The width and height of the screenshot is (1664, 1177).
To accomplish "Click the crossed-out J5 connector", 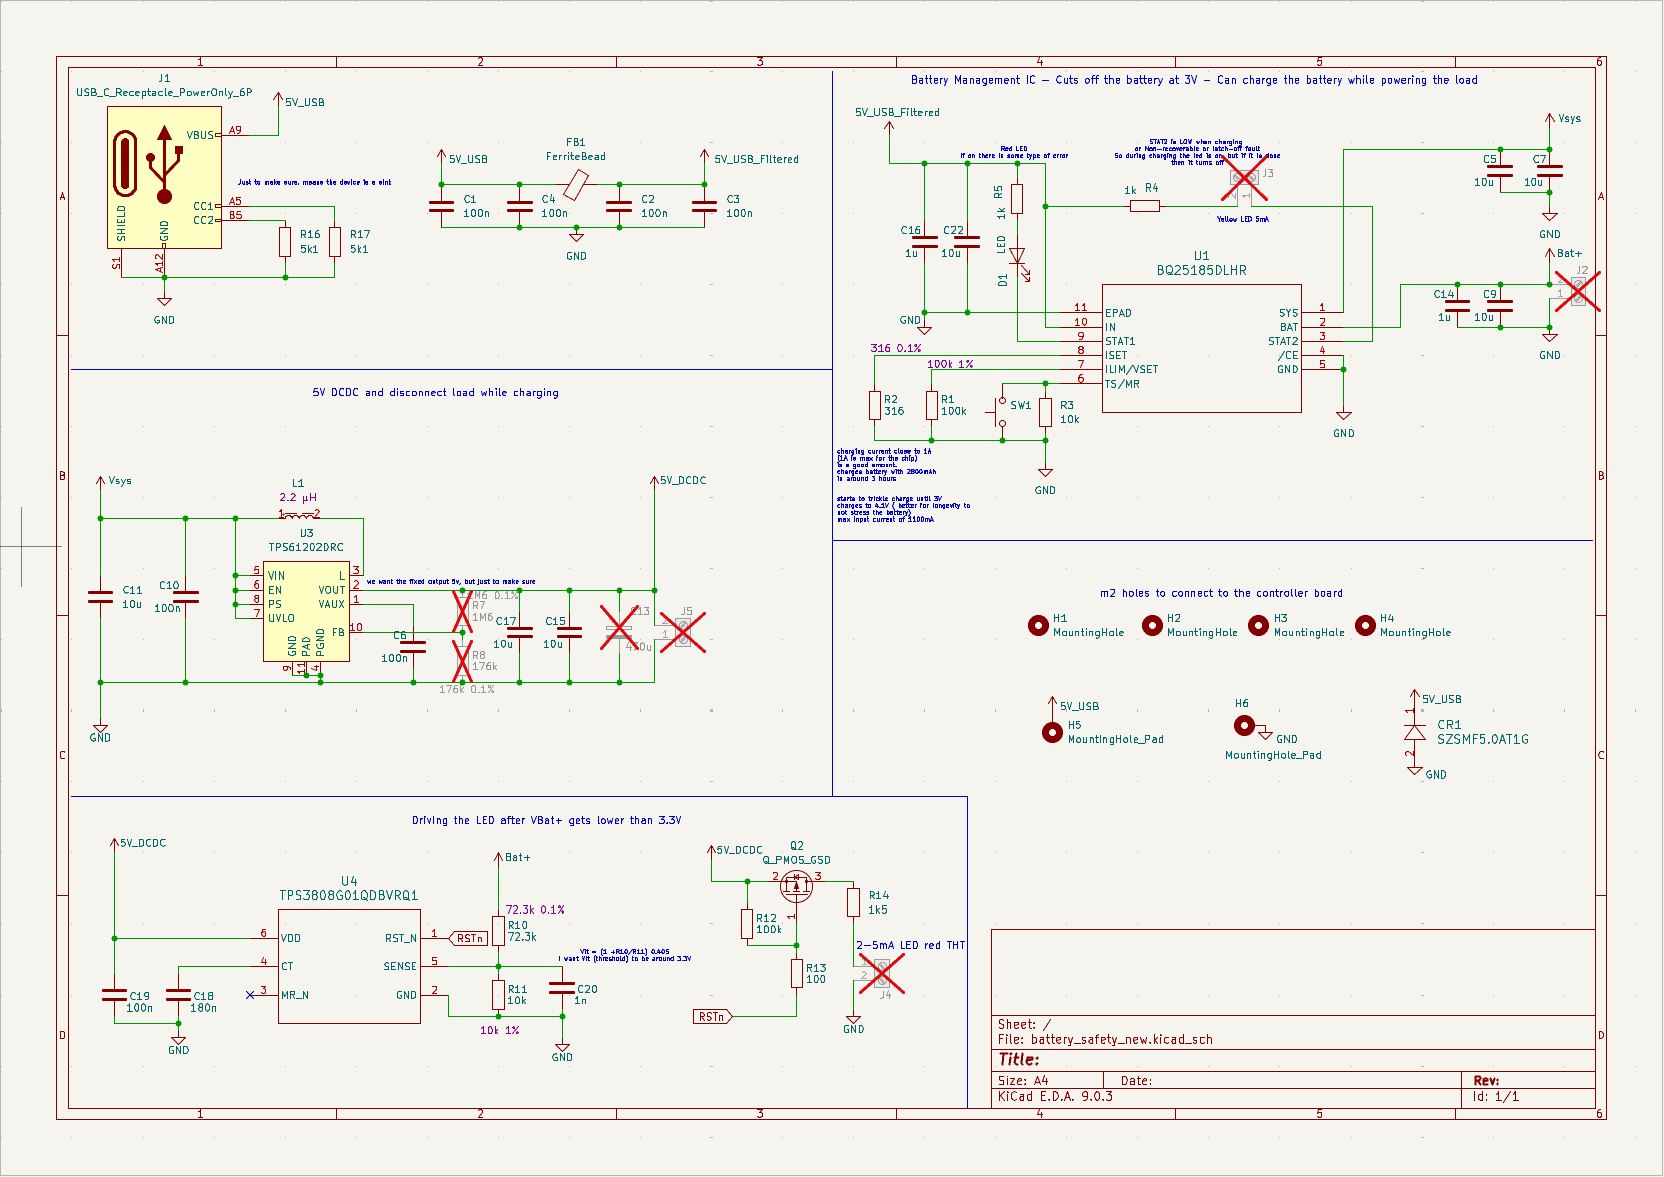I will [x=683, y=632].
